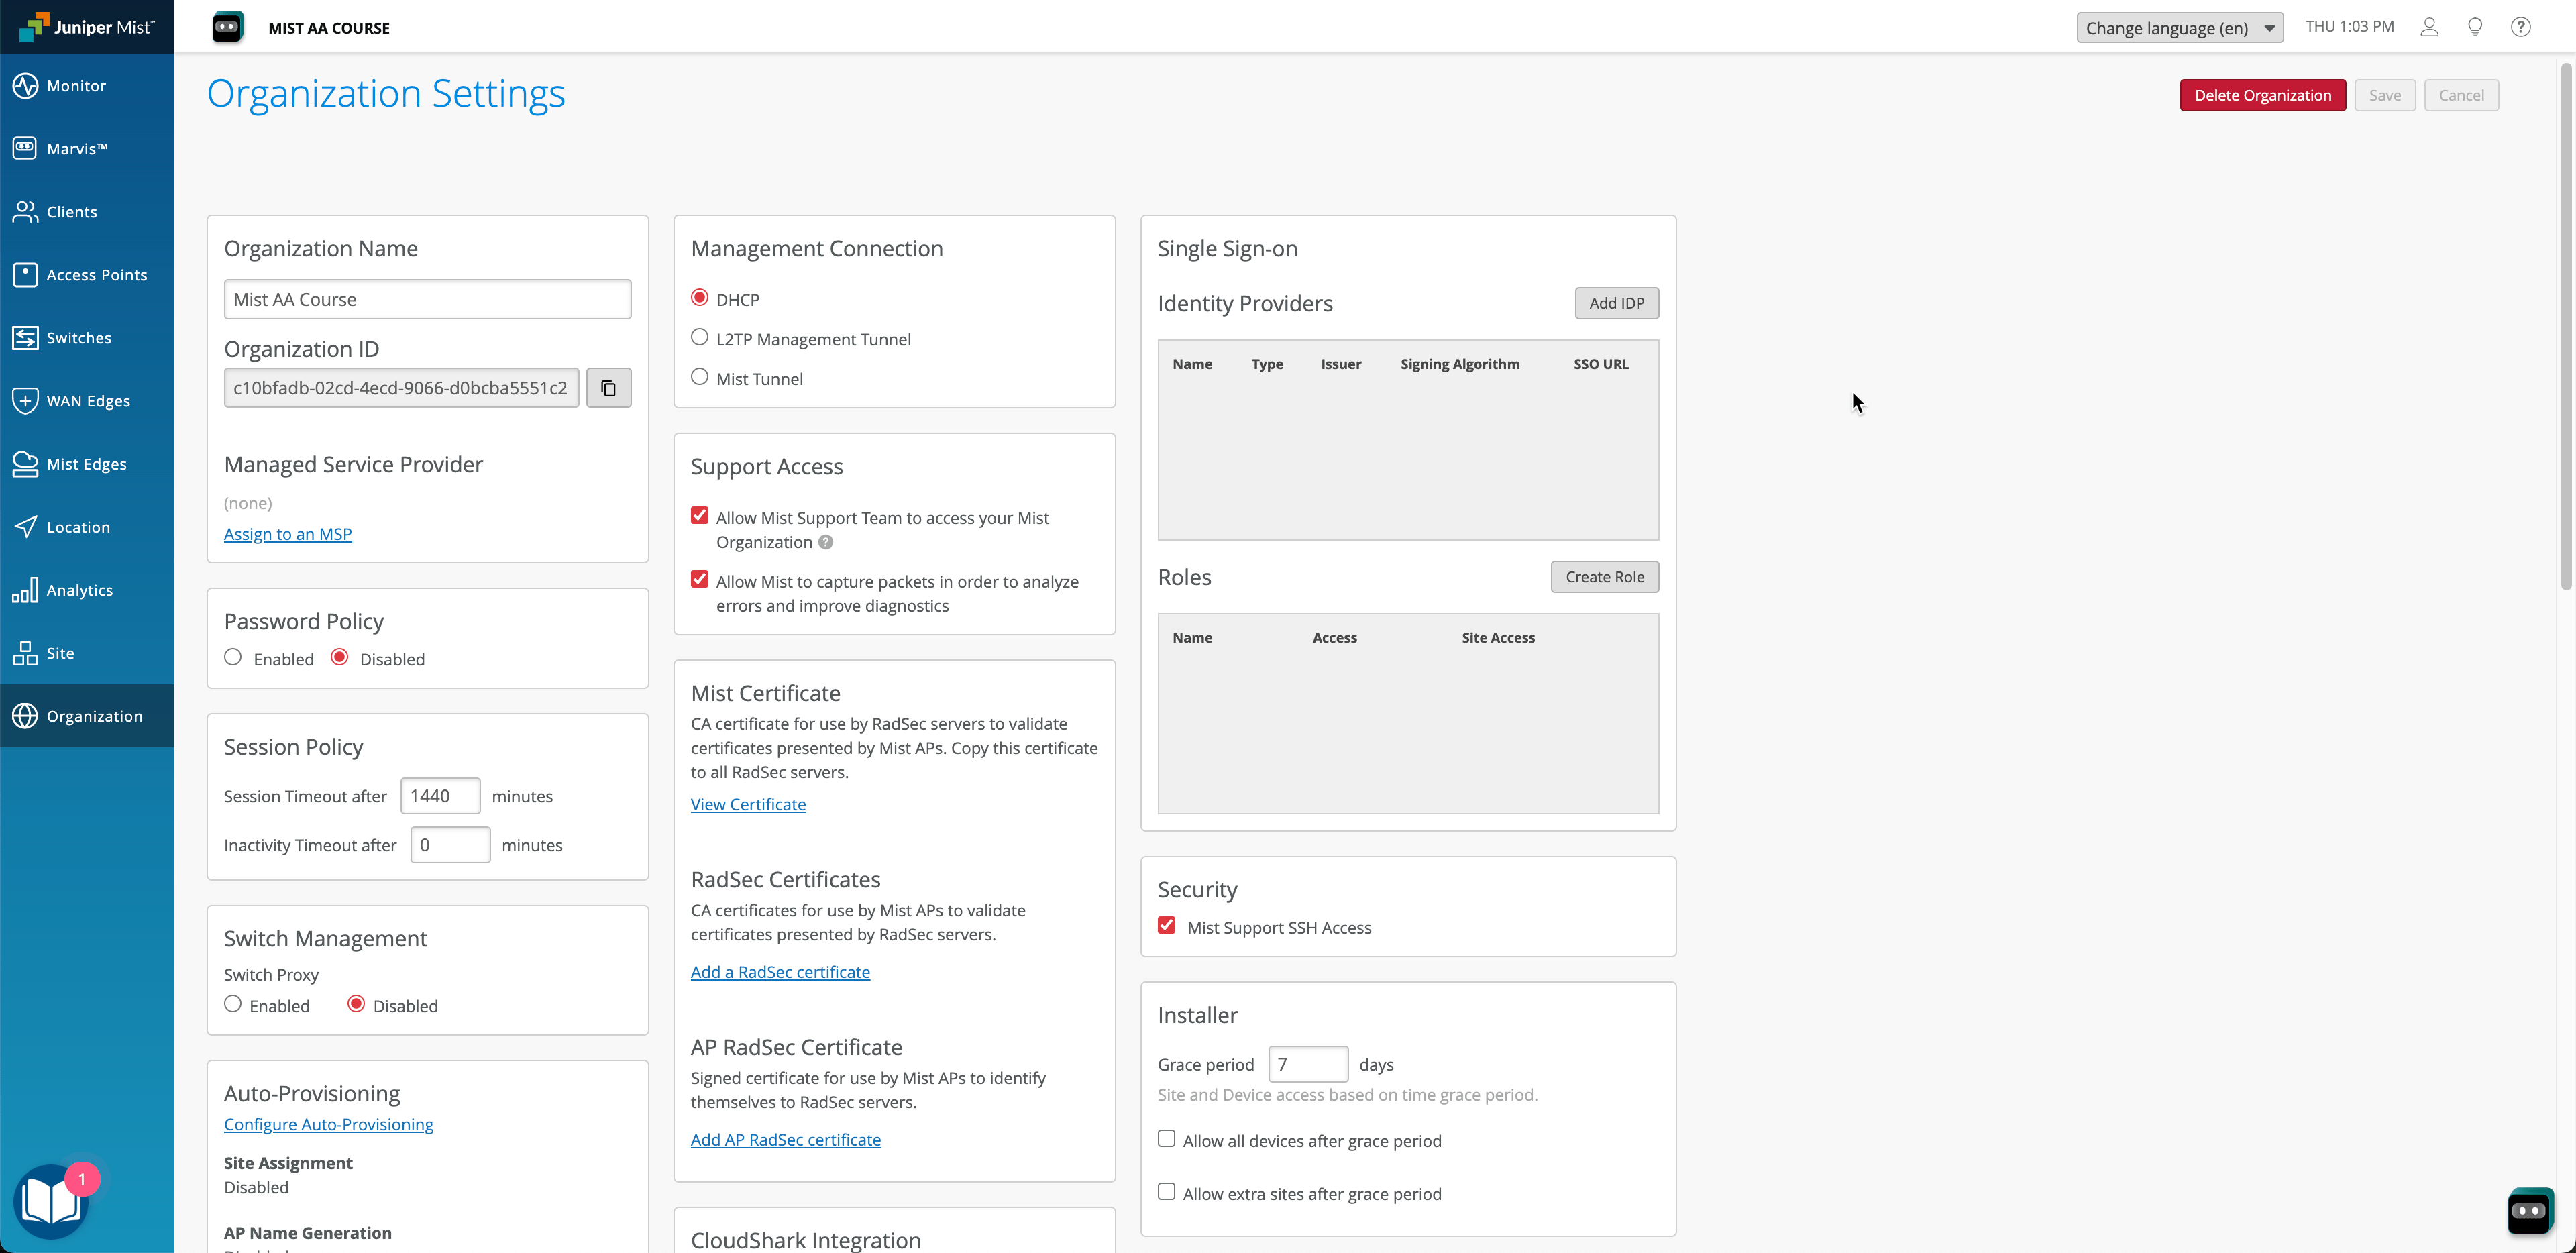The height and width of the screenshot is (1253, 2576).
Task: Navigate to Switches in sidebar
Action: [x=79, y=338]
